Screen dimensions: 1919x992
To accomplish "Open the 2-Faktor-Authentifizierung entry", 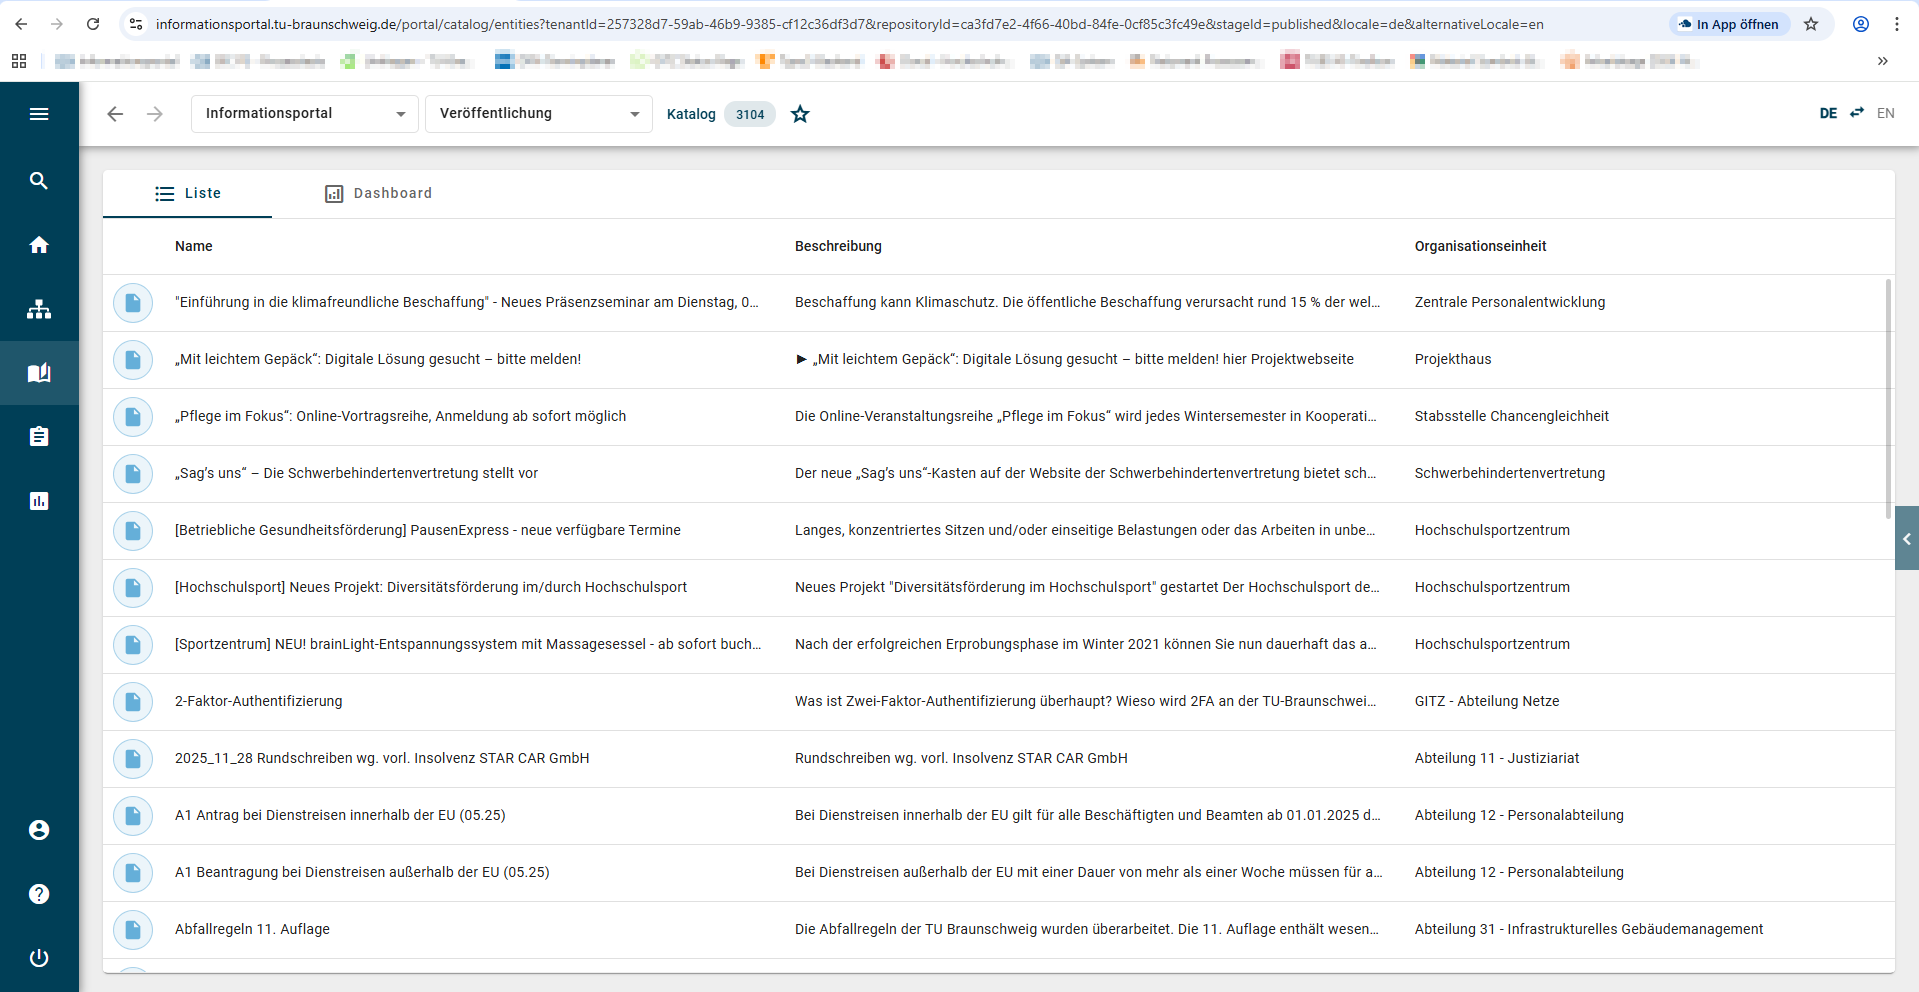I will (x=258, y=702).
